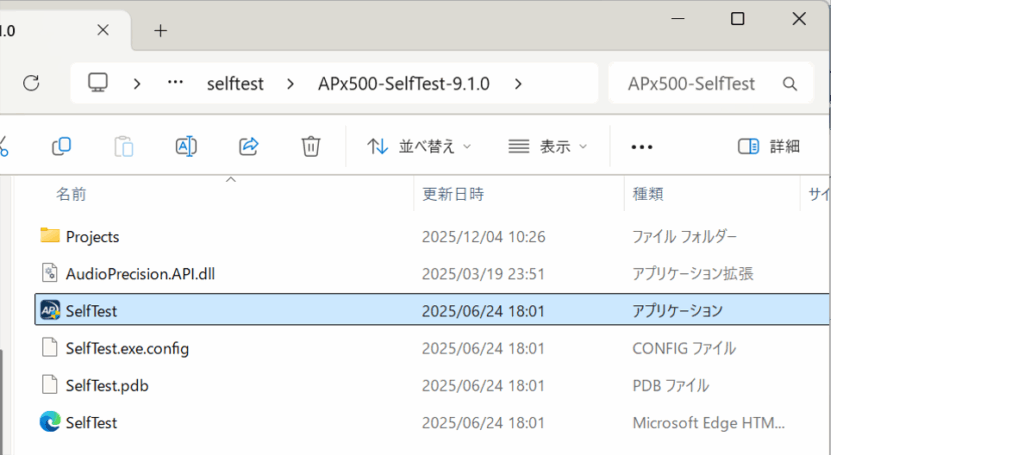Viewport: 1024px width, 455px height.
Task: Go to selftest folder in breadcrumb
Action: pos(235,83)
